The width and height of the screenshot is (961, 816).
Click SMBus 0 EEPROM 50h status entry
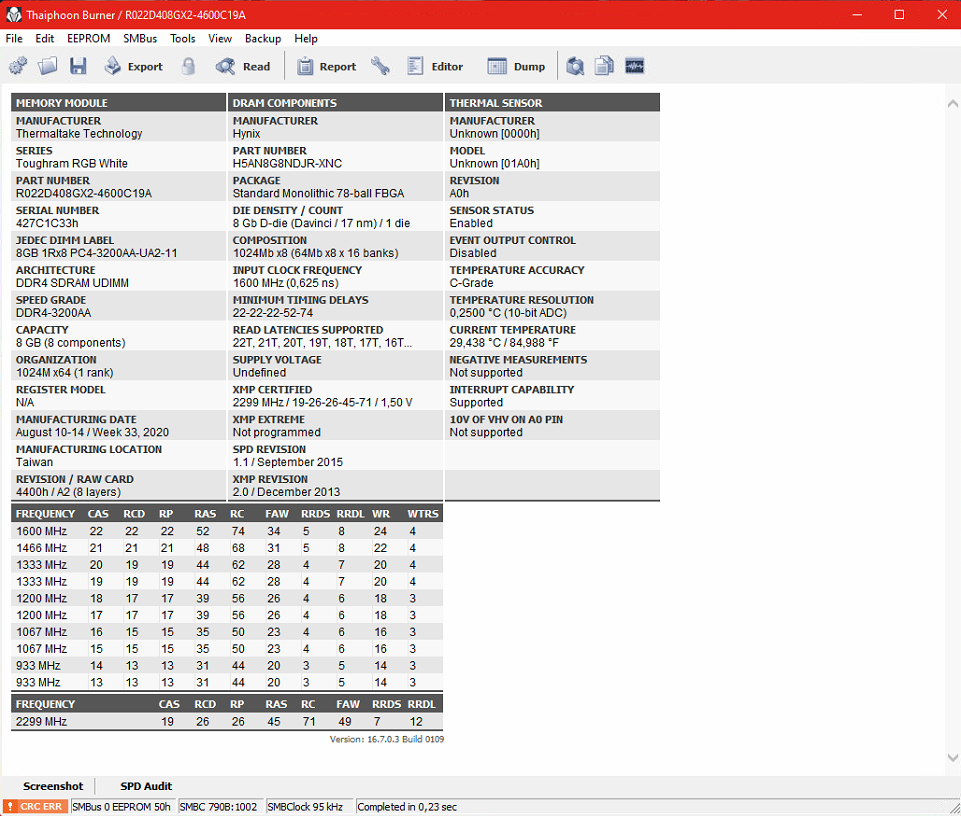coord(123,807)
